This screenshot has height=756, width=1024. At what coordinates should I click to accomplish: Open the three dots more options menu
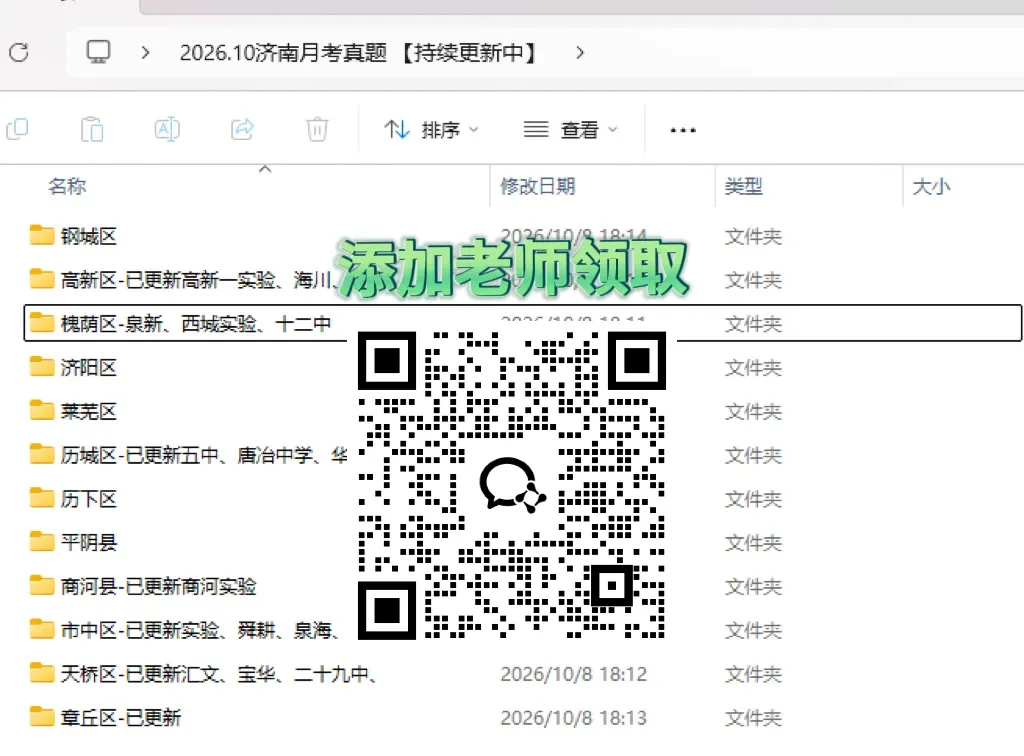tap(683, 130)
